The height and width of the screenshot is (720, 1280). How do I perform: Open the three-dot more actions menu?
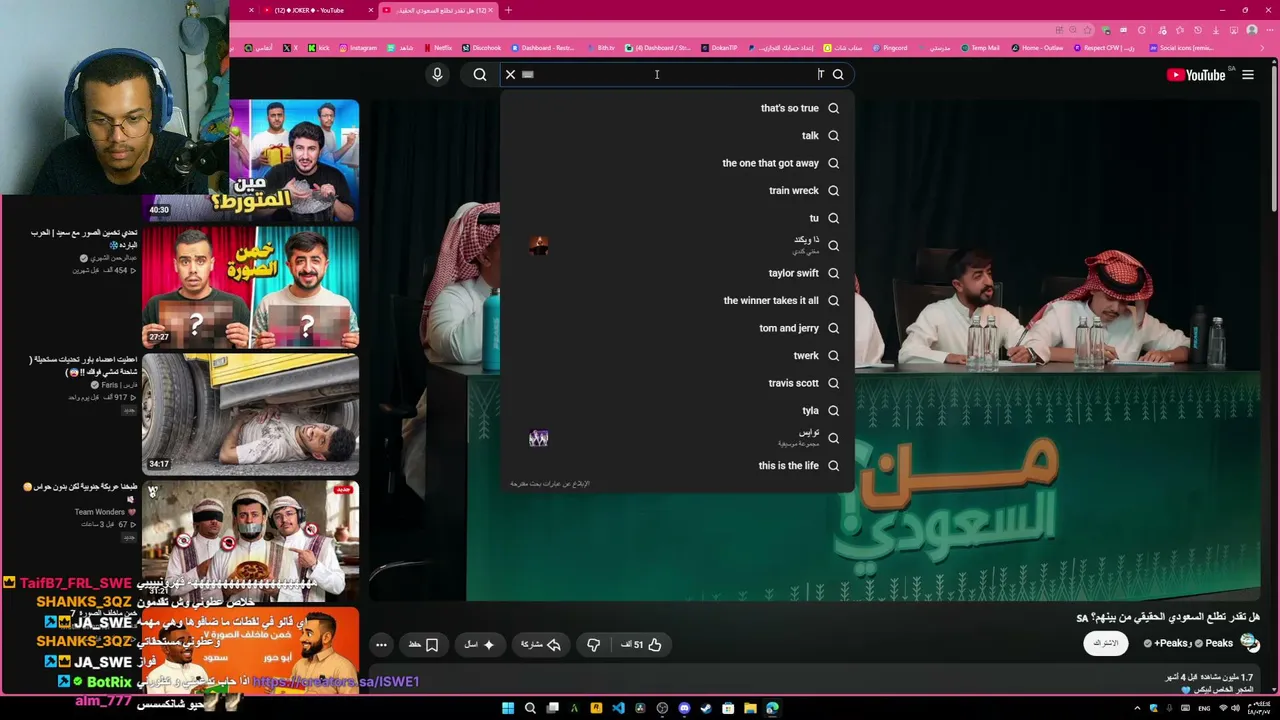tap(381, 645)
